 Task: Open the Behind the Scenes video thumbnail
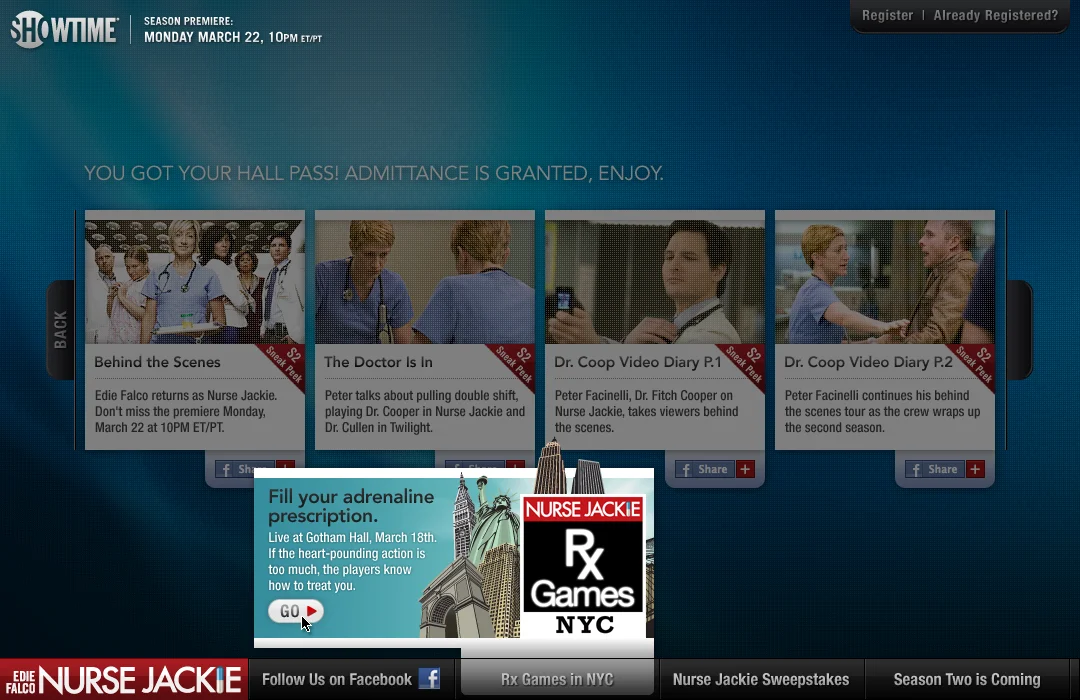click(194, 282)
